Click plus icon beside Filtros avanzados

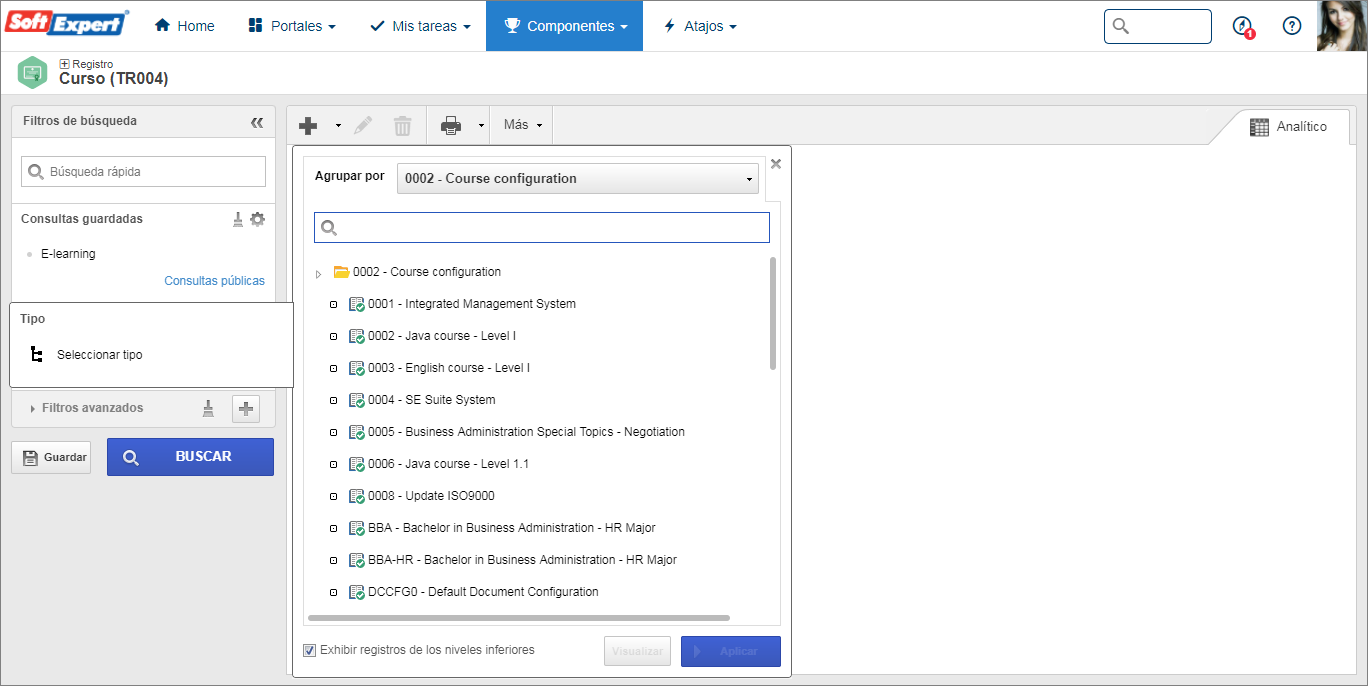[x=246, y=408]
